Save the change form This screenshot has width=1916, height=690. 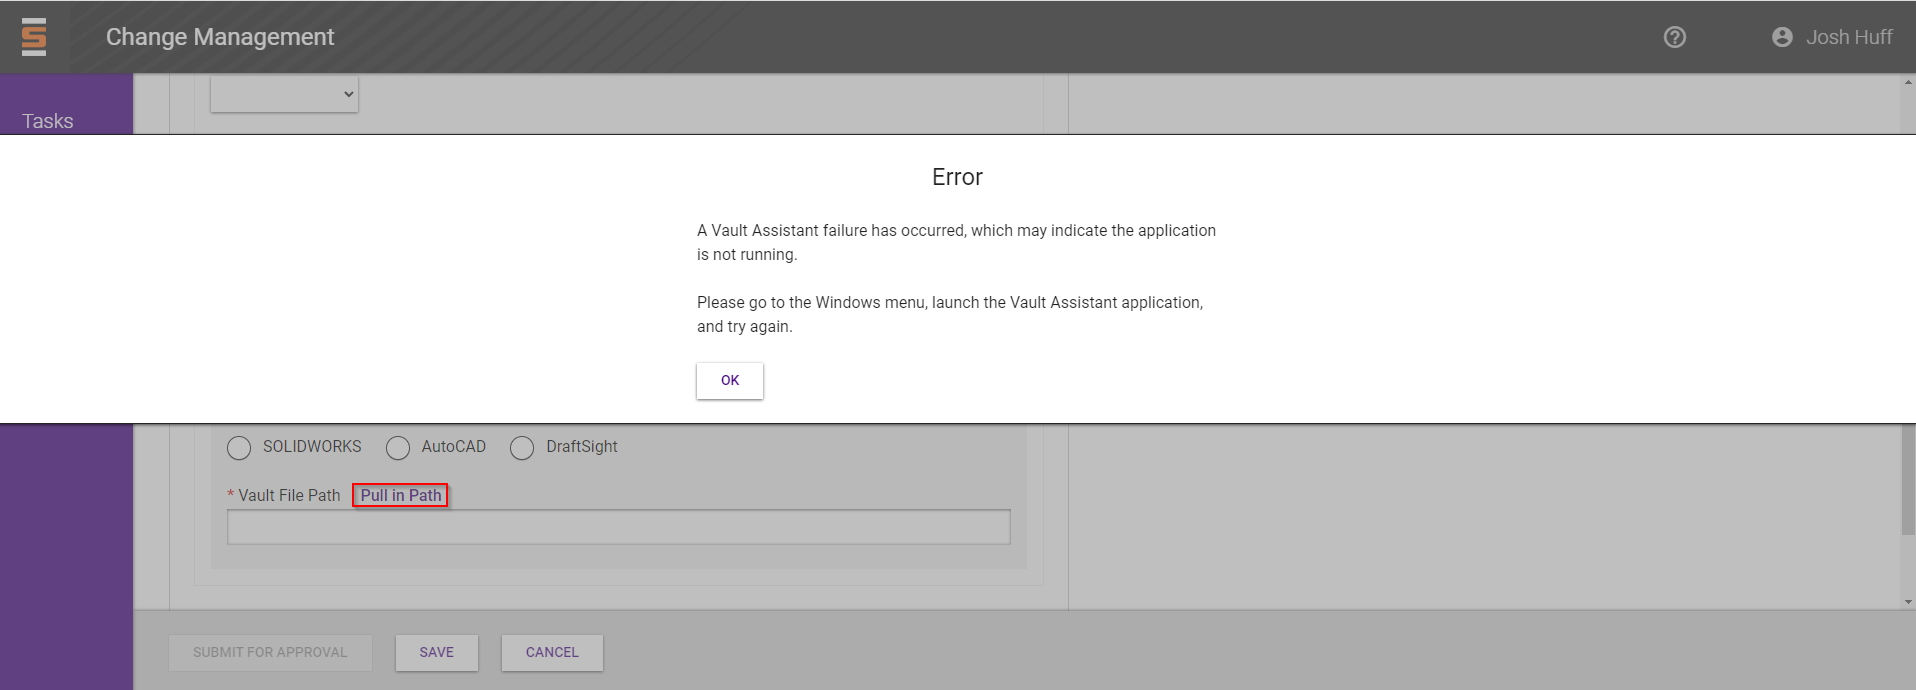[x=436, y=652]
